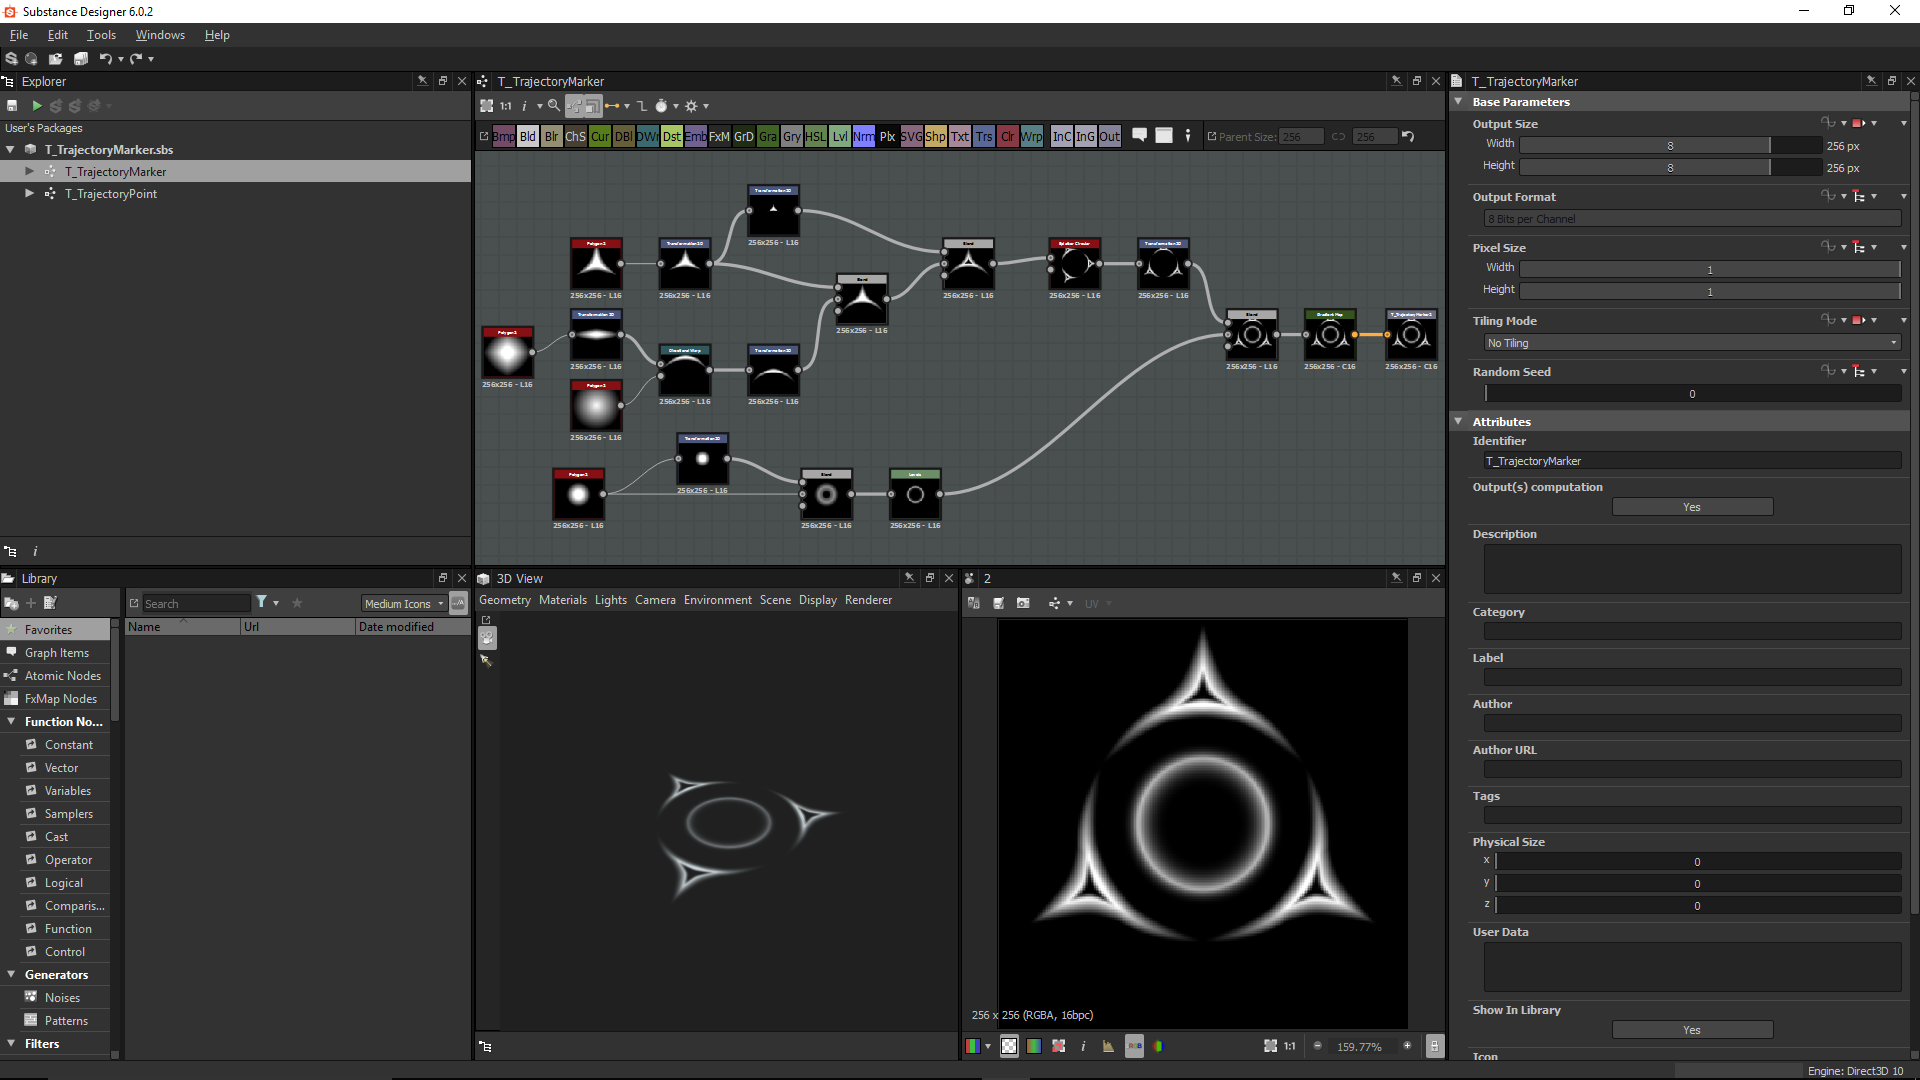Select the HSL node icon in toolbar
Screen dimensions: 1920x1080
point(815,136)
